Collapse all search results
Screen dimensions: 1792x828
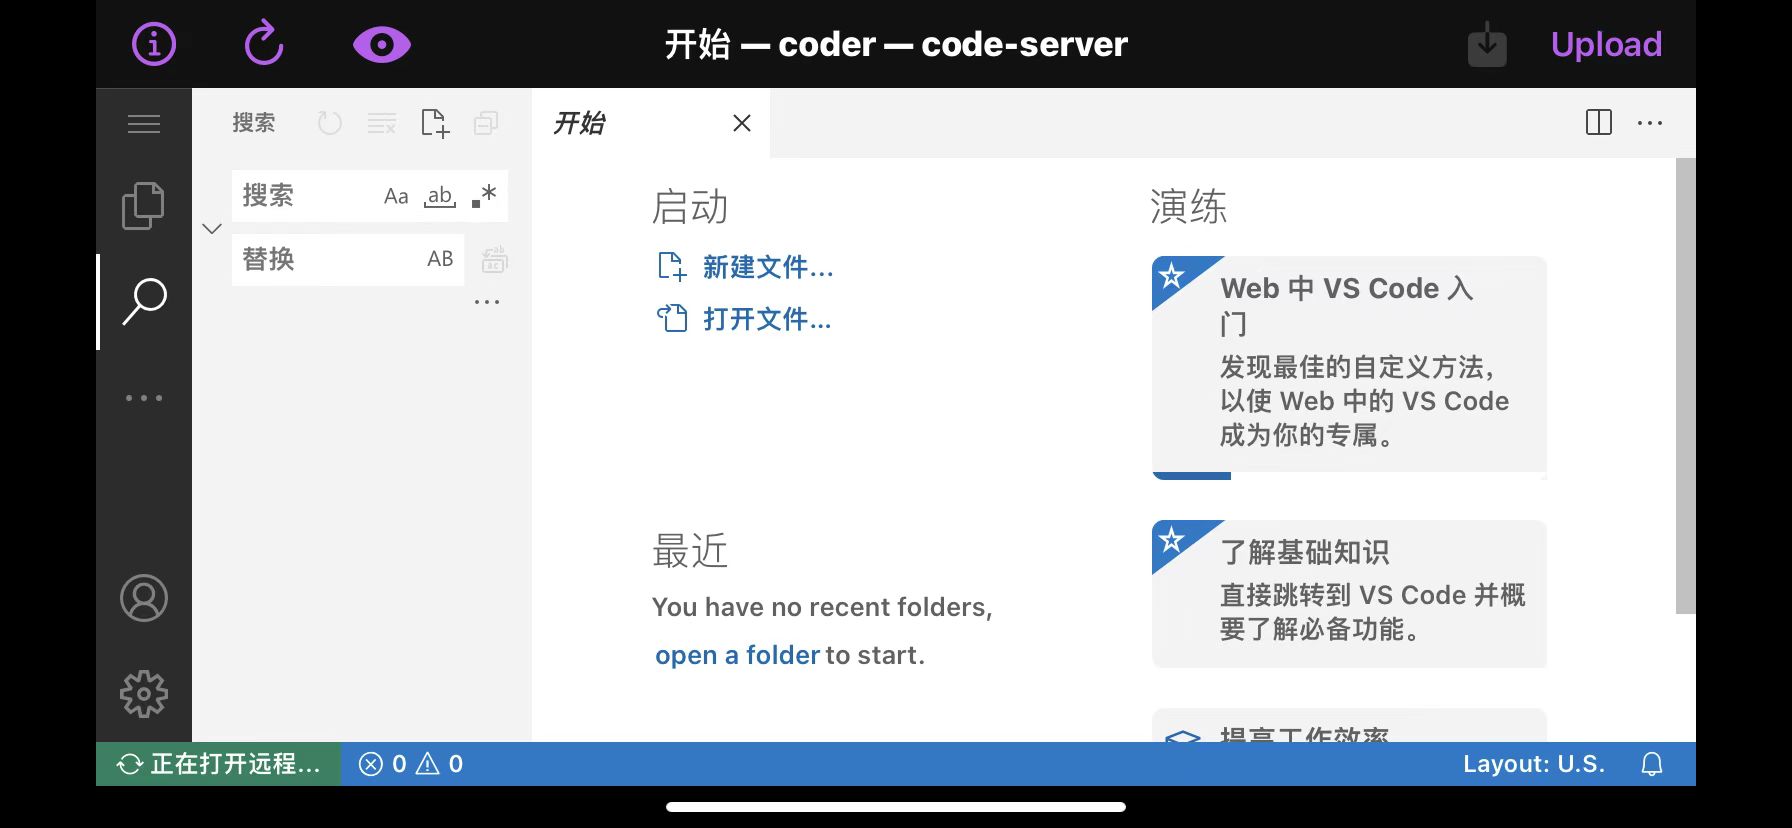coord(487,123)
